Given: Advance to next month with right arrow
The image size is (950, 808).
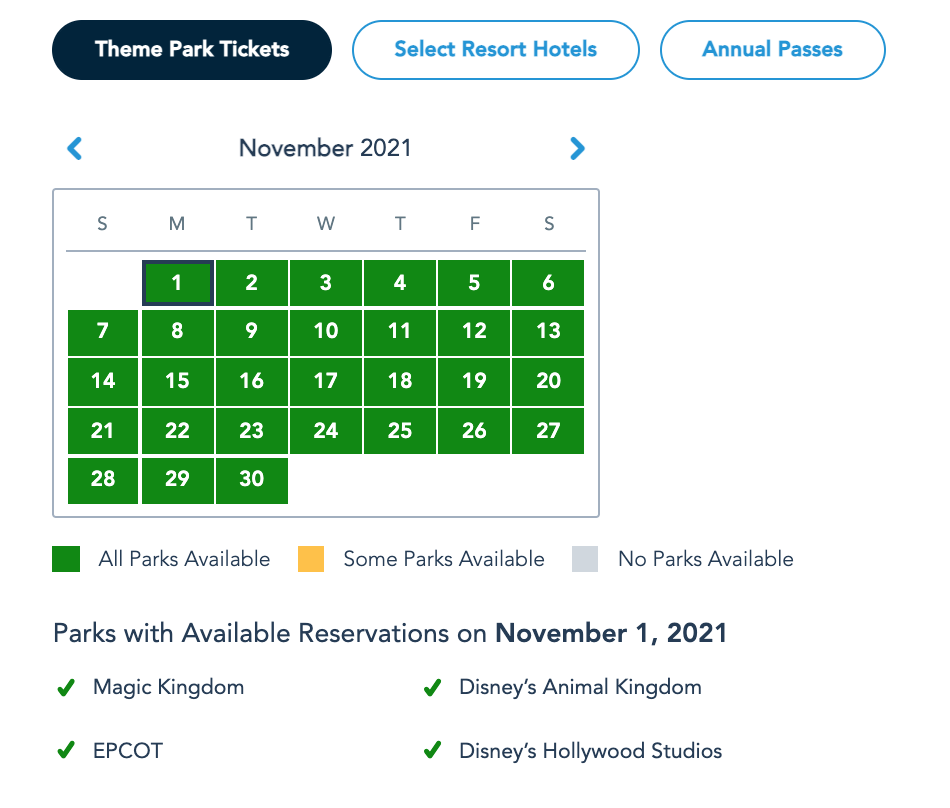Looking at the screenshot, I should pyautogui.click(x=577, y=149).
